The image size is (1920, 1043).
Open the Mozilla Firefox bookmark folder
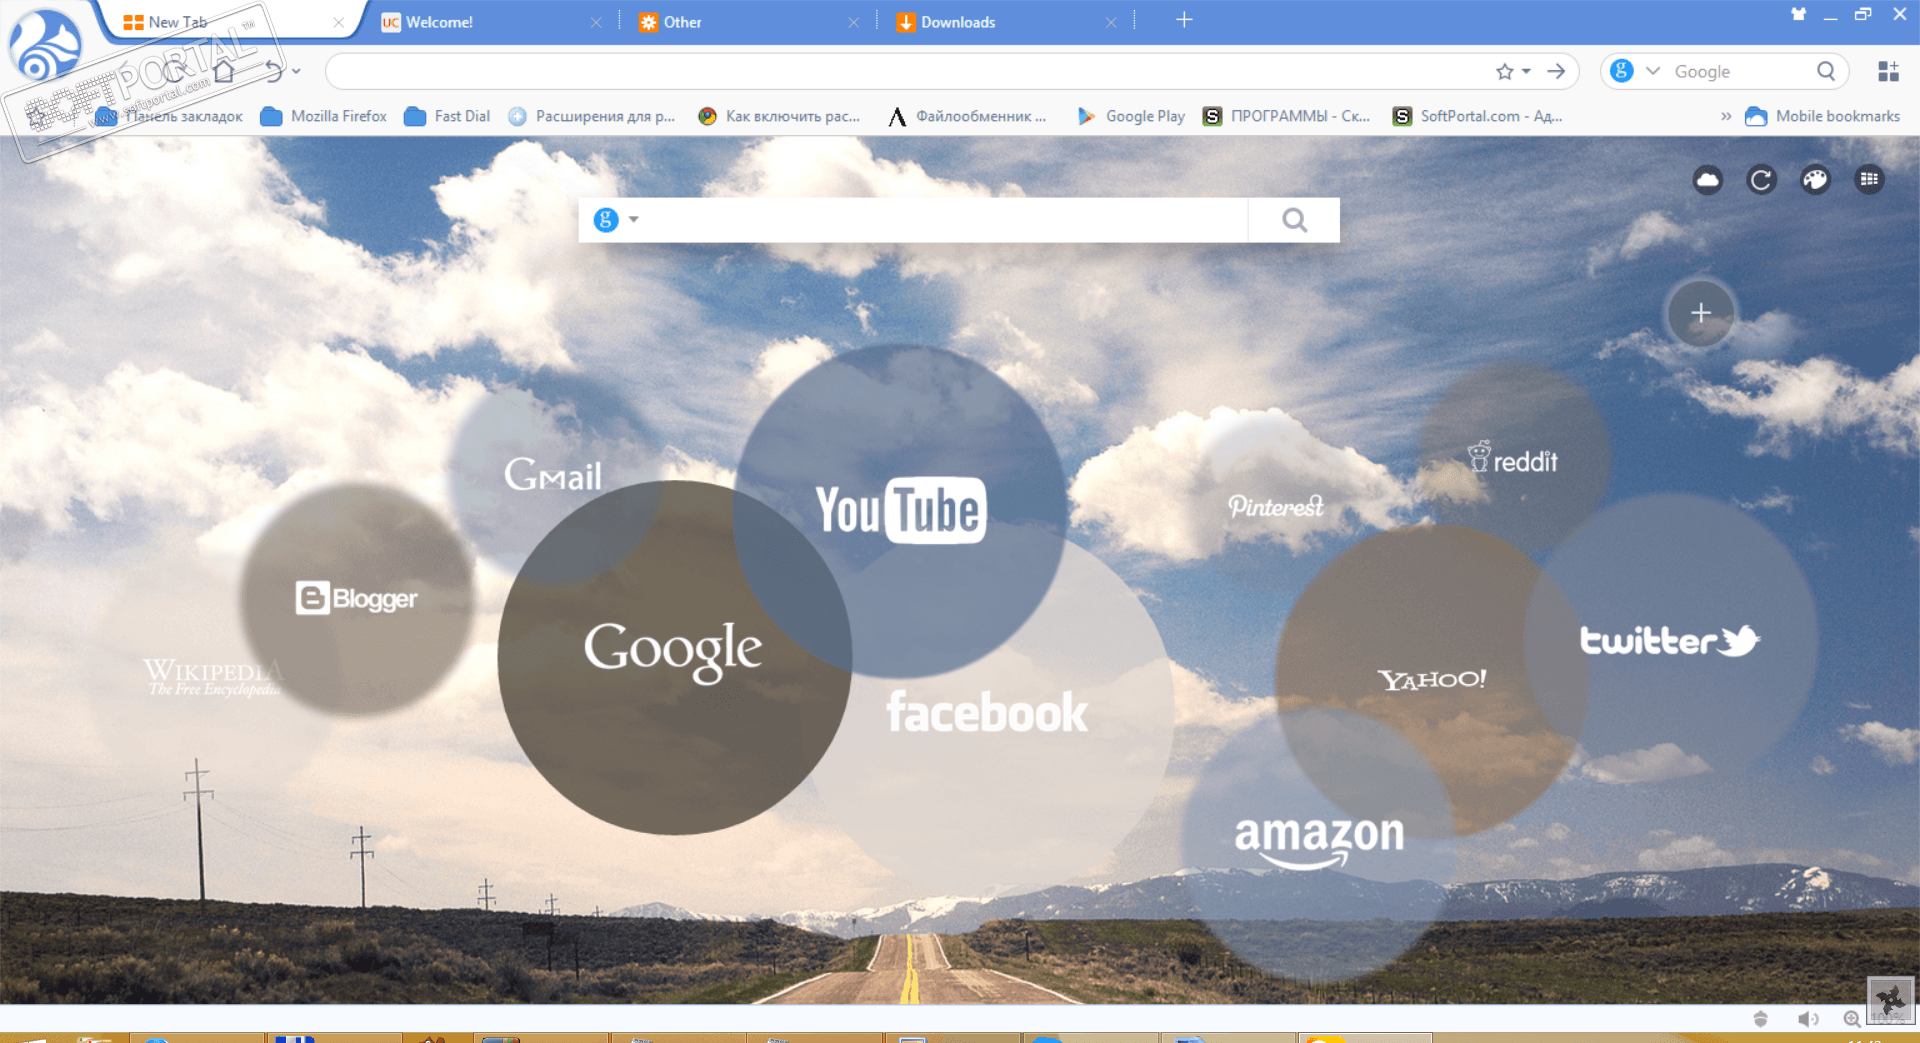click(324, 116)
